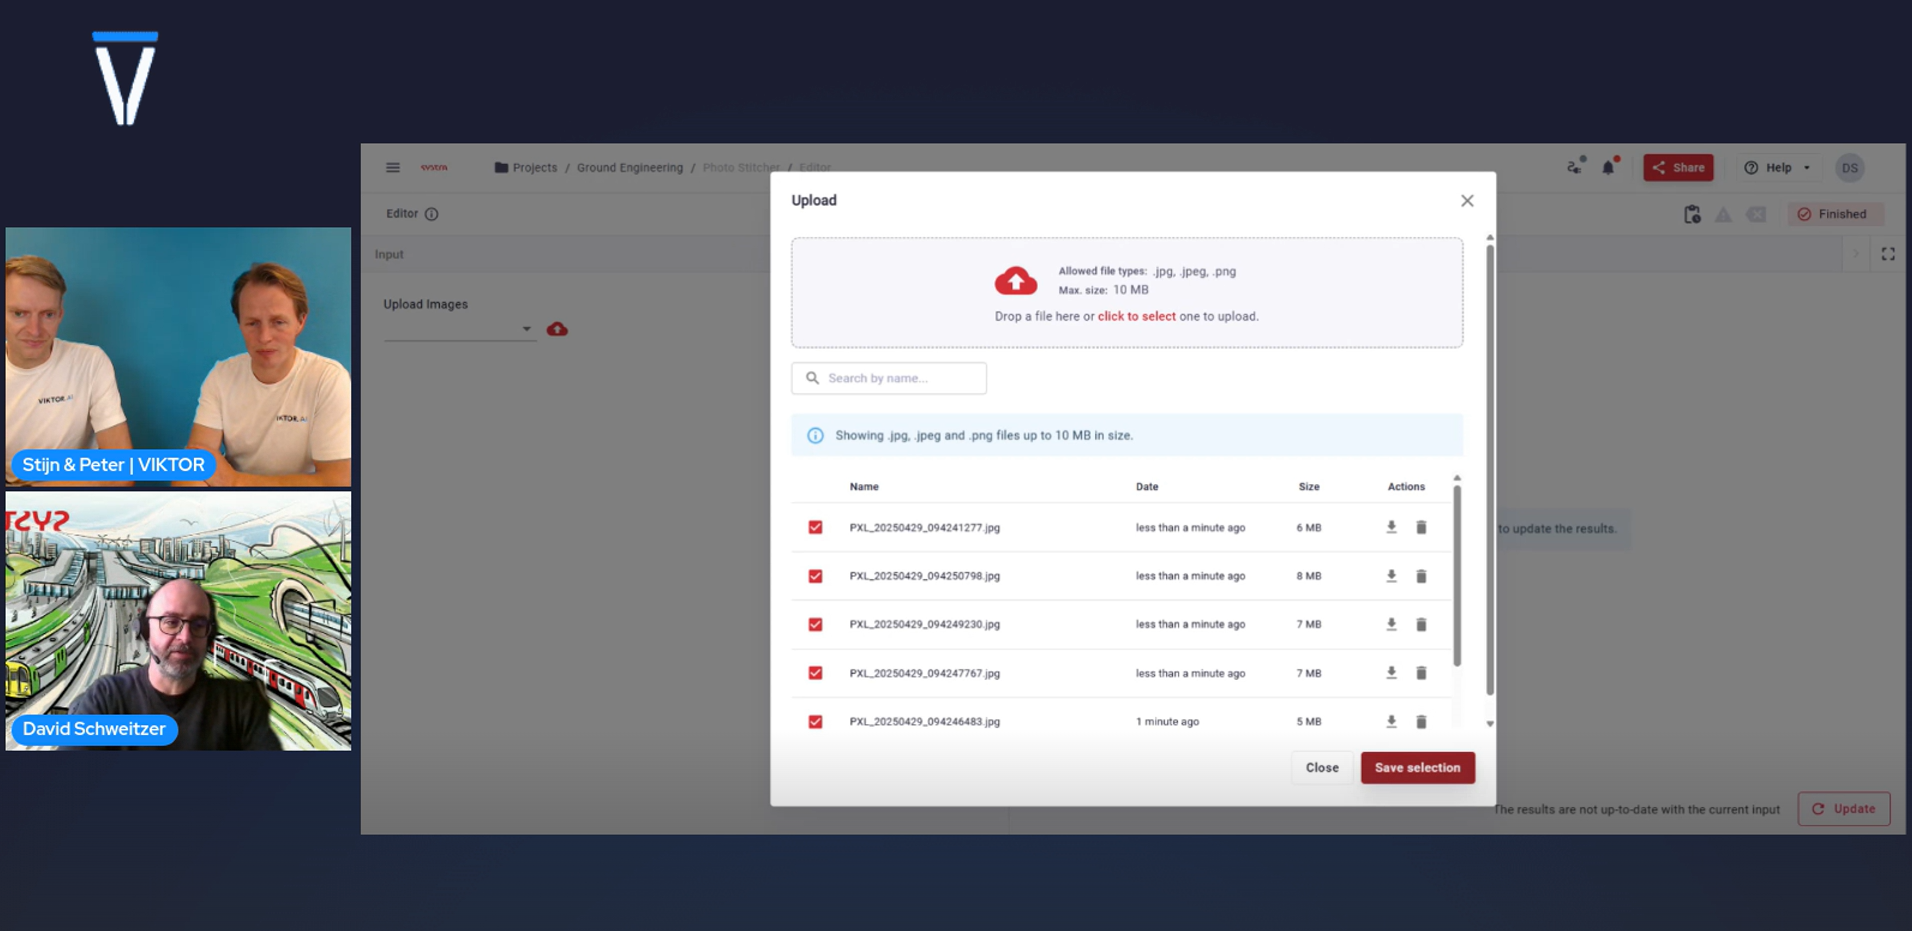This screenshot has width=1912, height=931.
Task: Navigate to Ground Engineering breadcrumb
Action: (629, 168)
